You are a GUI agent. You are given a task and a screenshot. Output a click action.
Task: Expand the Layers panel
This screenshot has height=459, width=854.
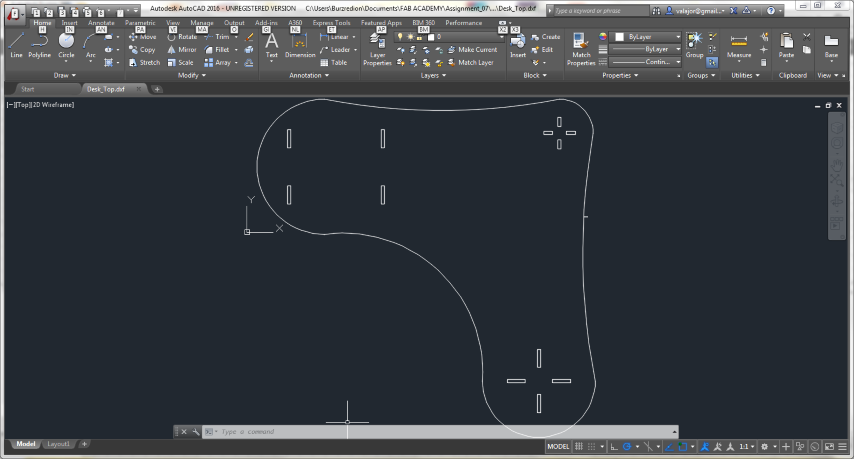click(434, 75)
